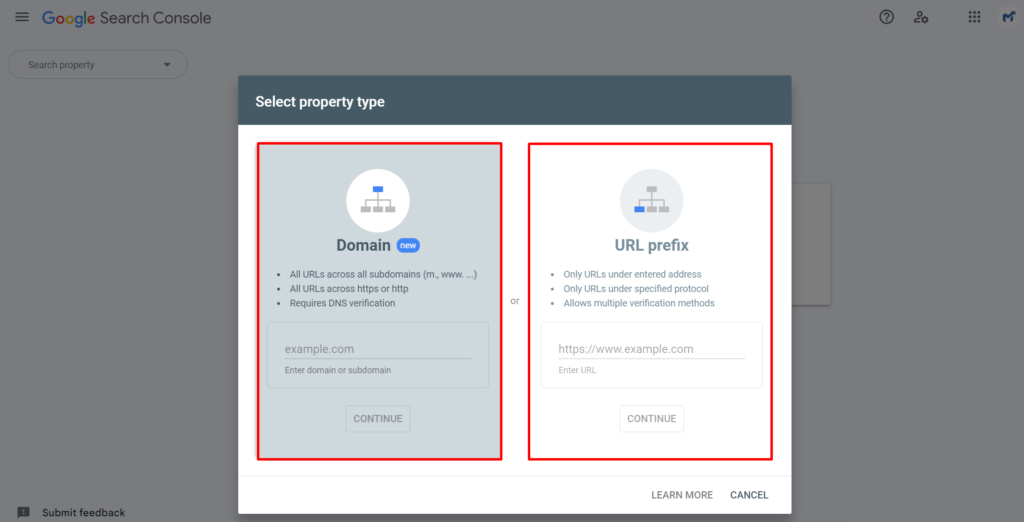
Task: Click CONTINUE under Domain
Action: point(378,419)
